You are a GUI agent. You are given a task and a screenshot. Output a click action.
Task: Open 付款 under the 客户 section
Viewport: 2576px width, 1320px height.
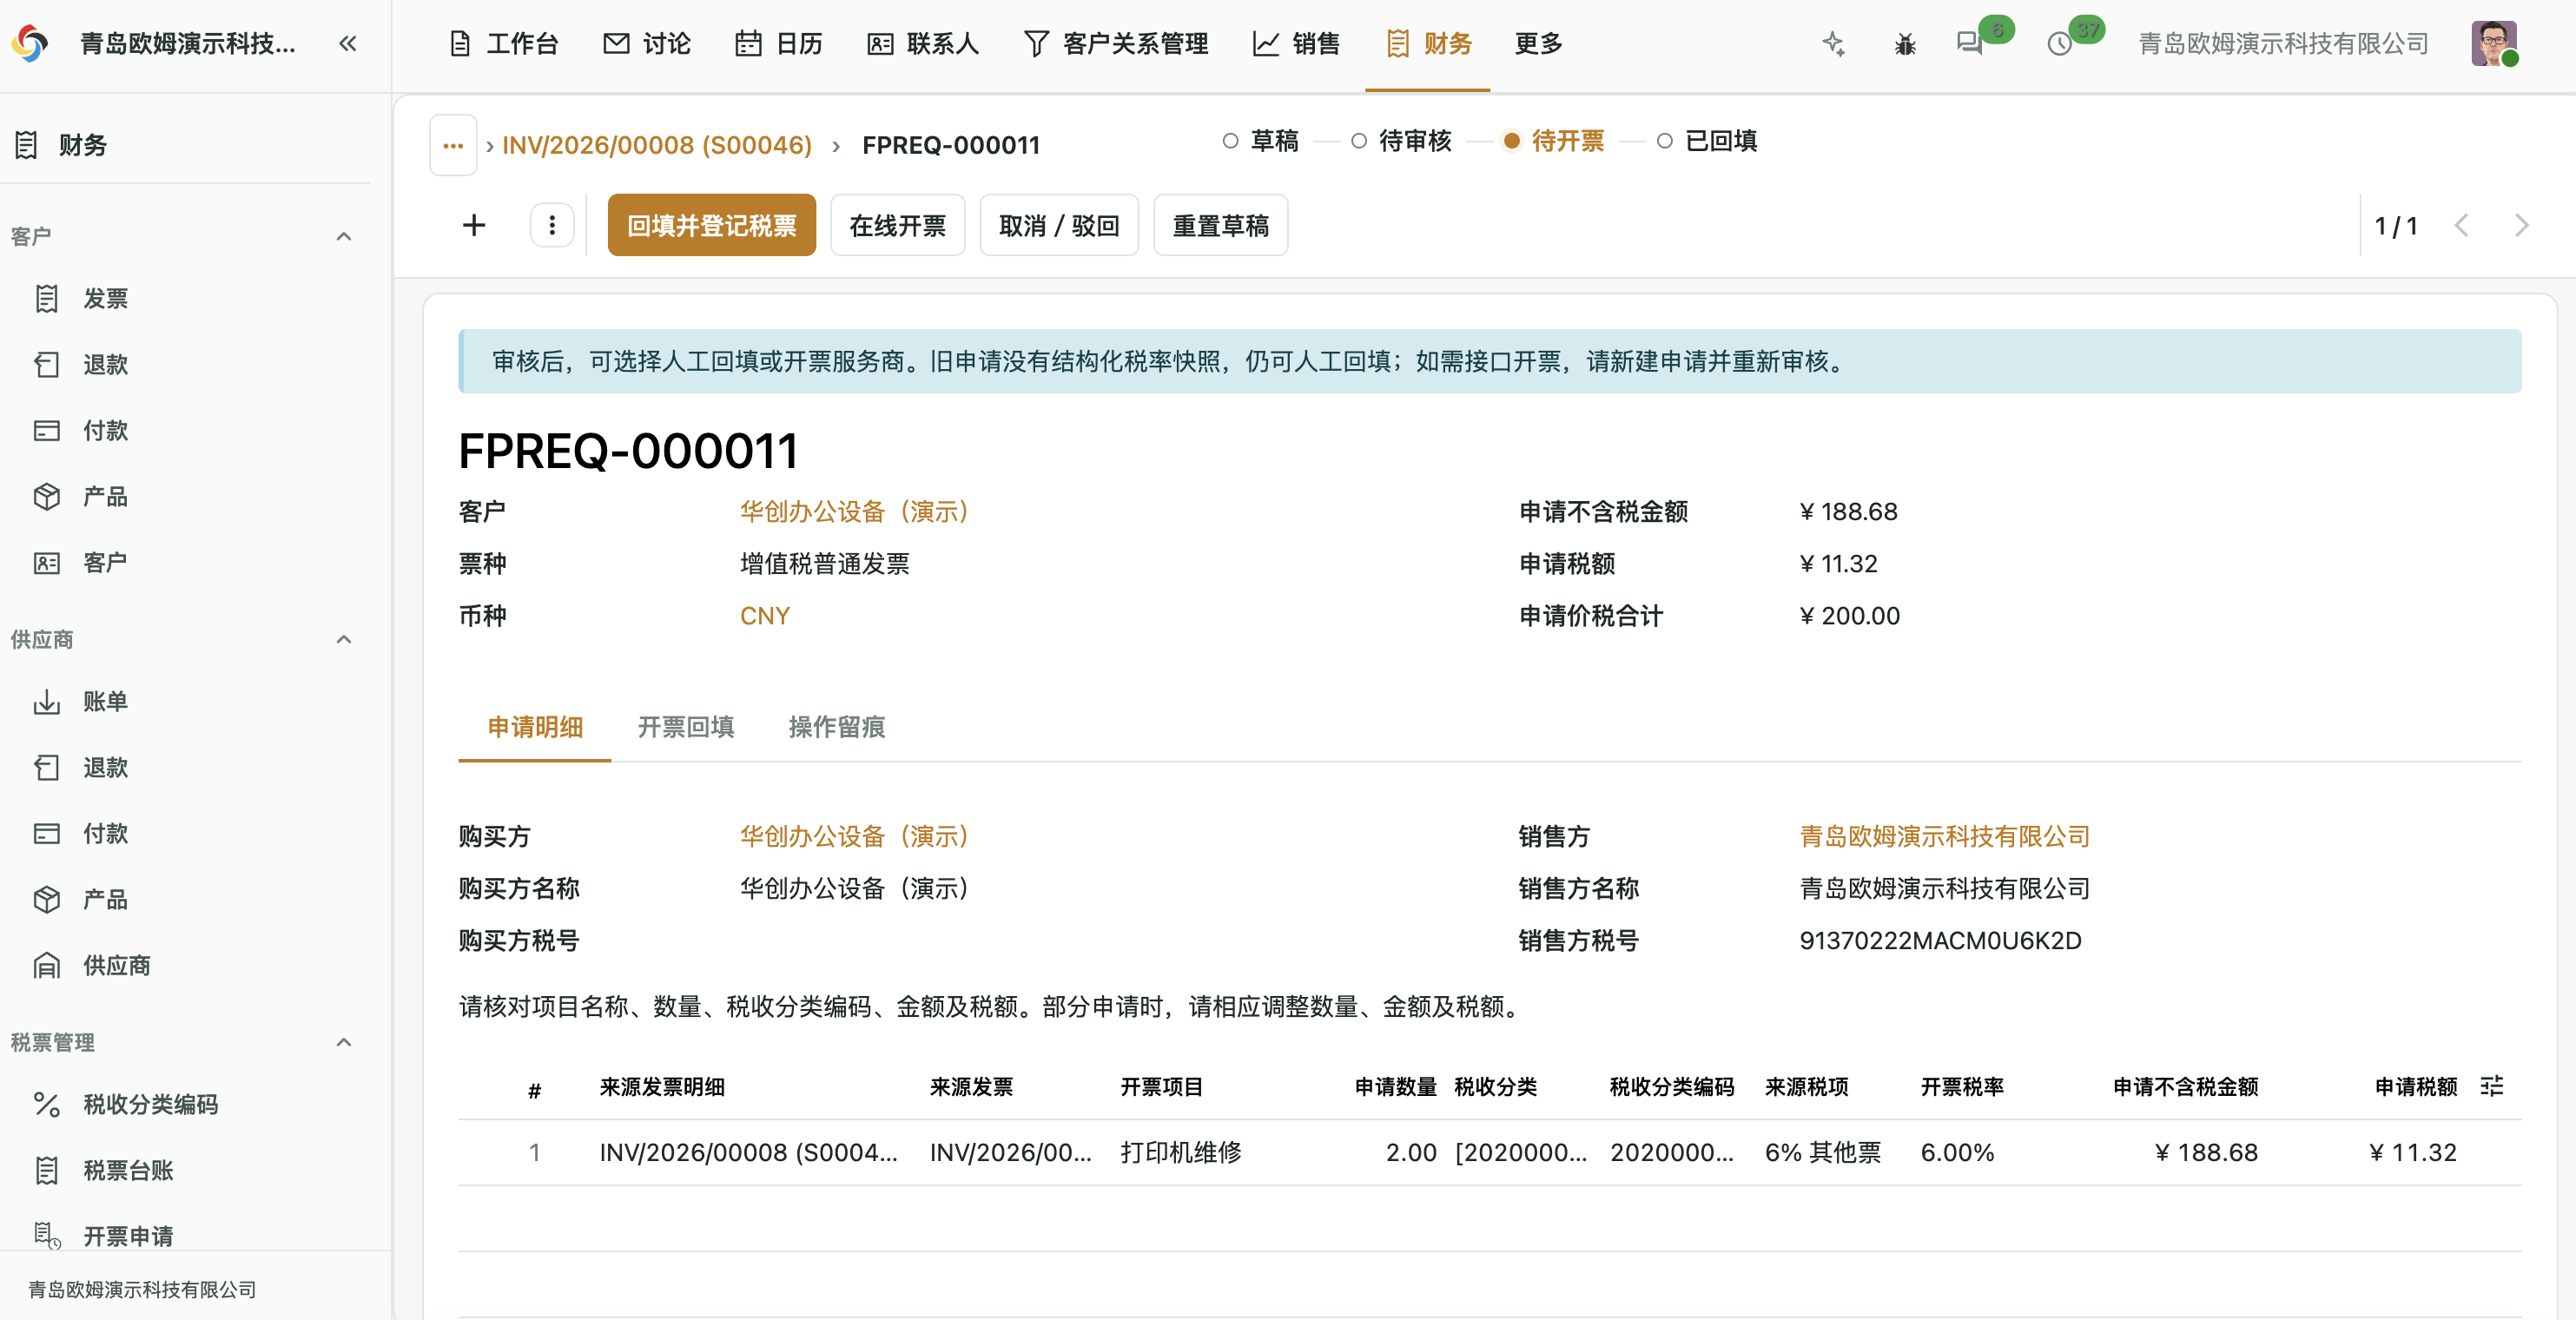[105, 430]
